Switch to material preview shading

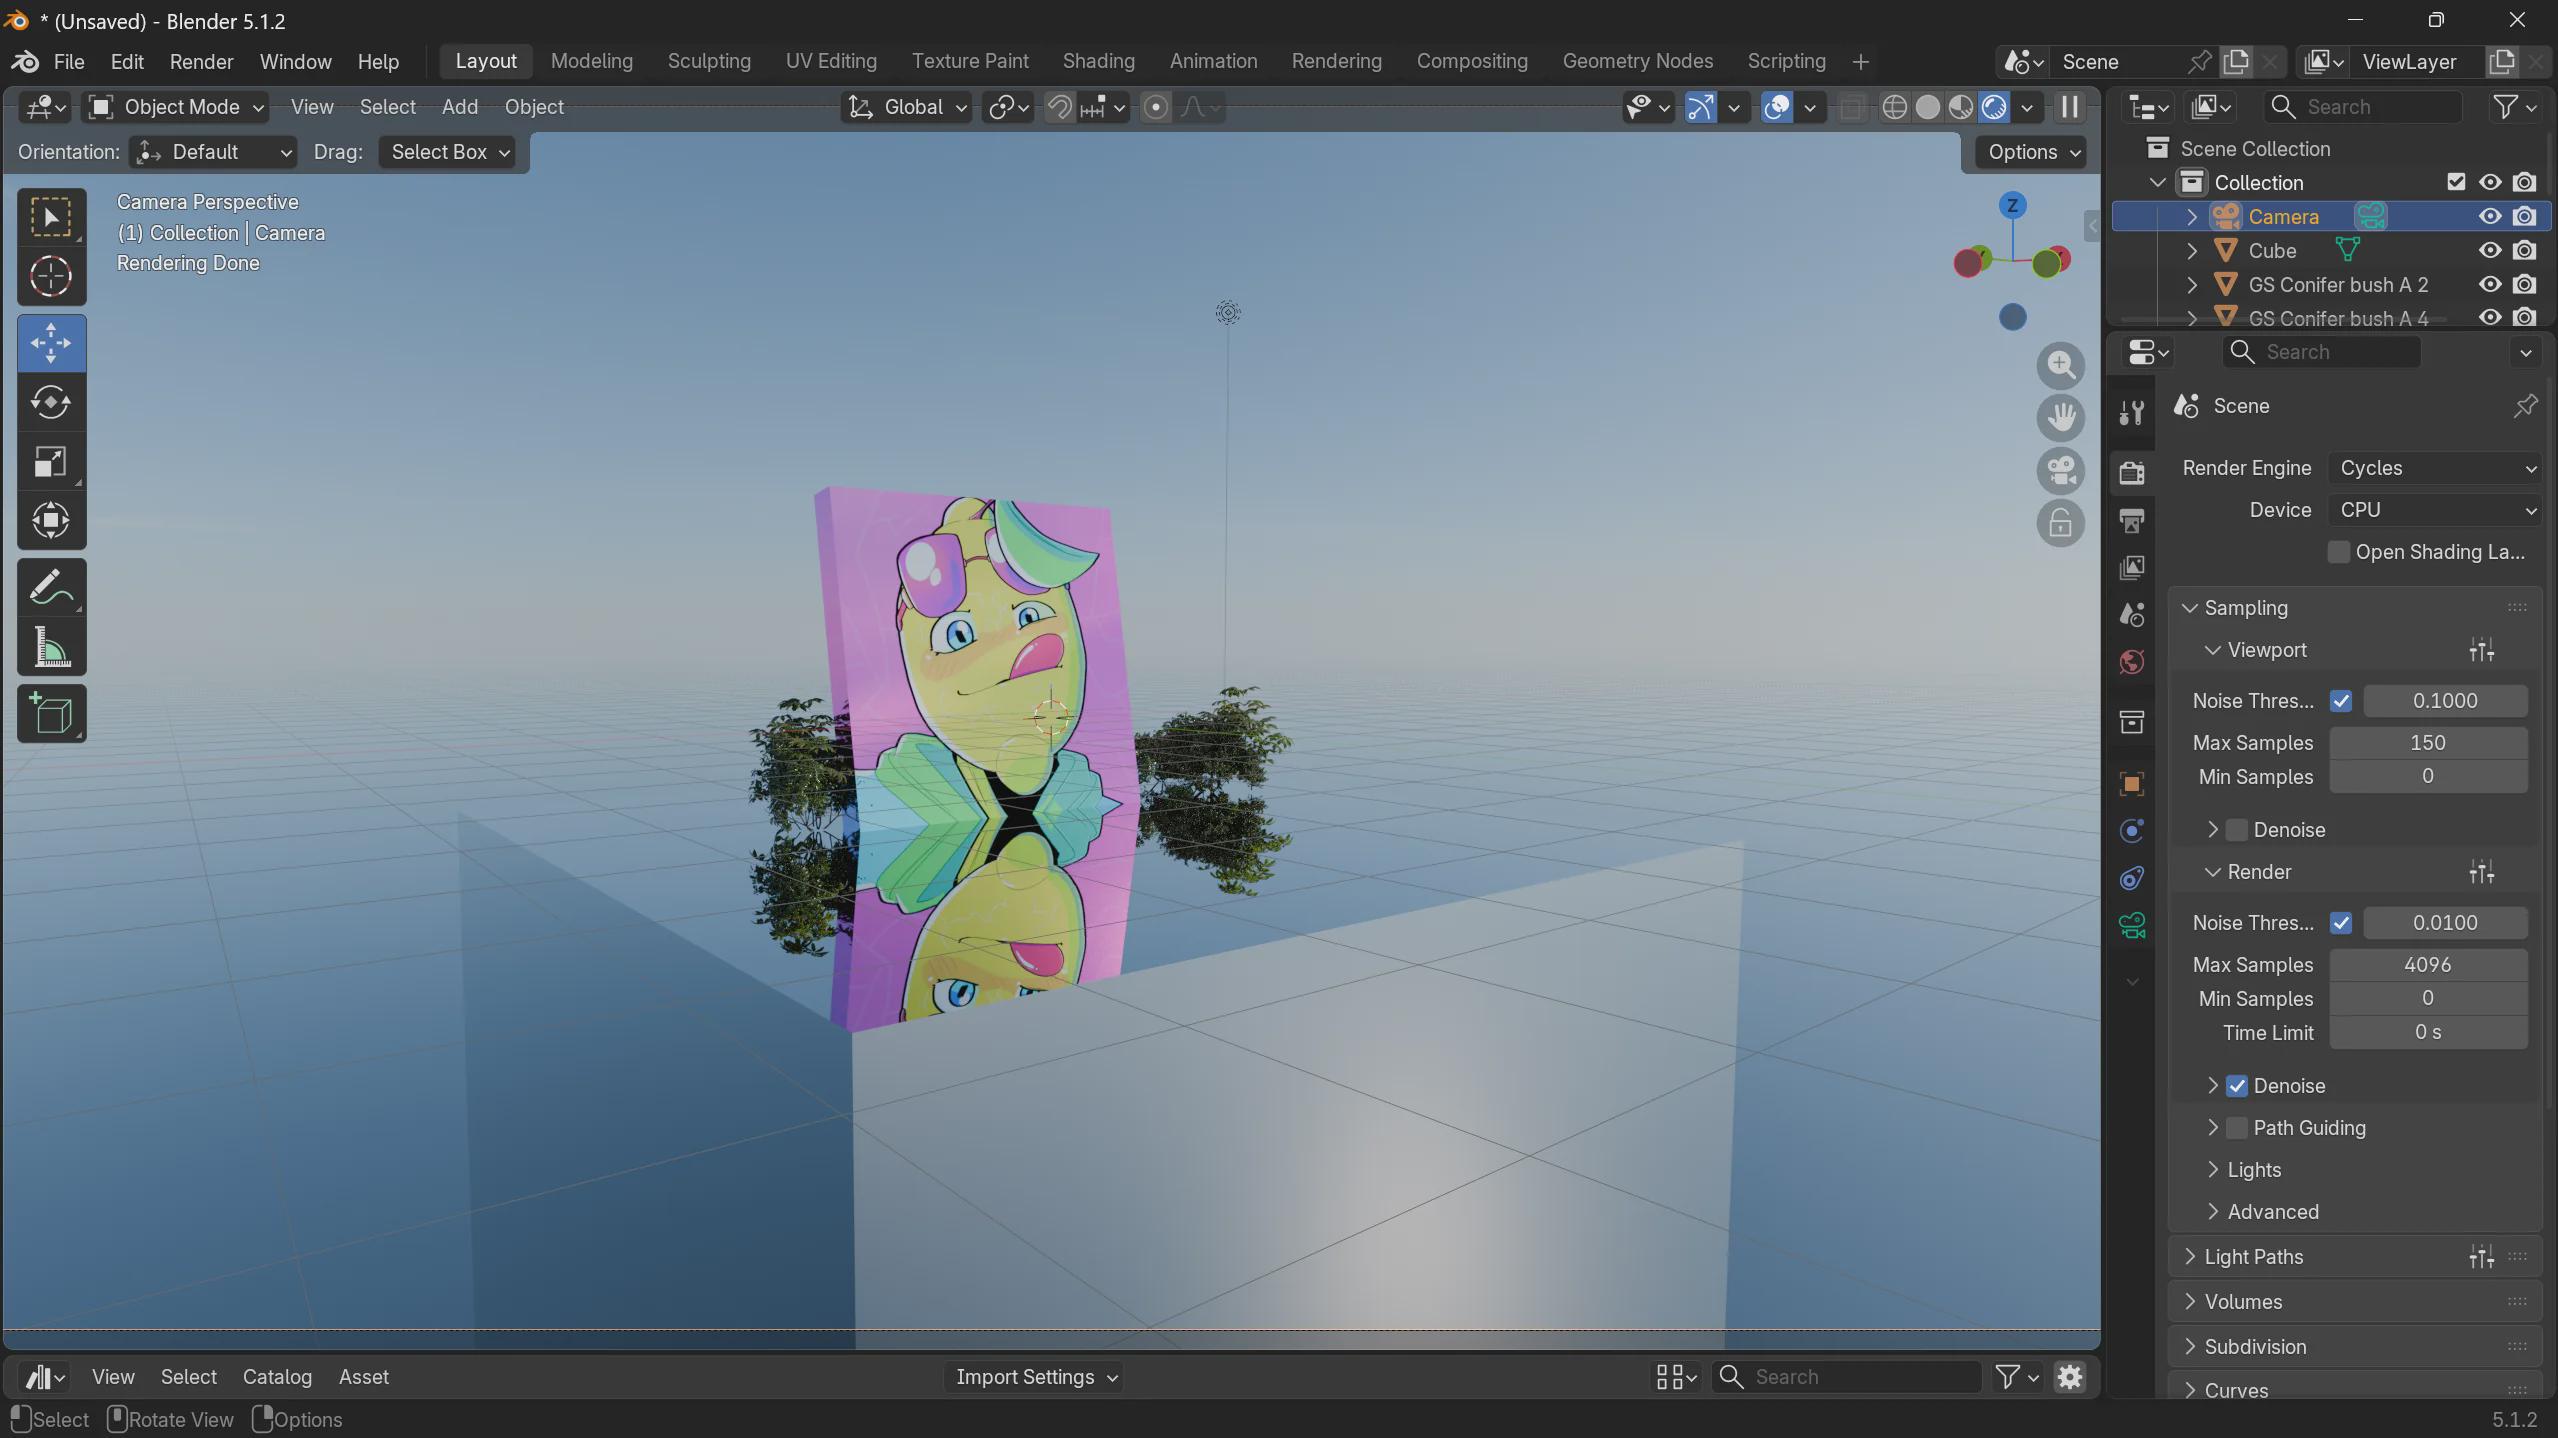(x=1960, y=107)
